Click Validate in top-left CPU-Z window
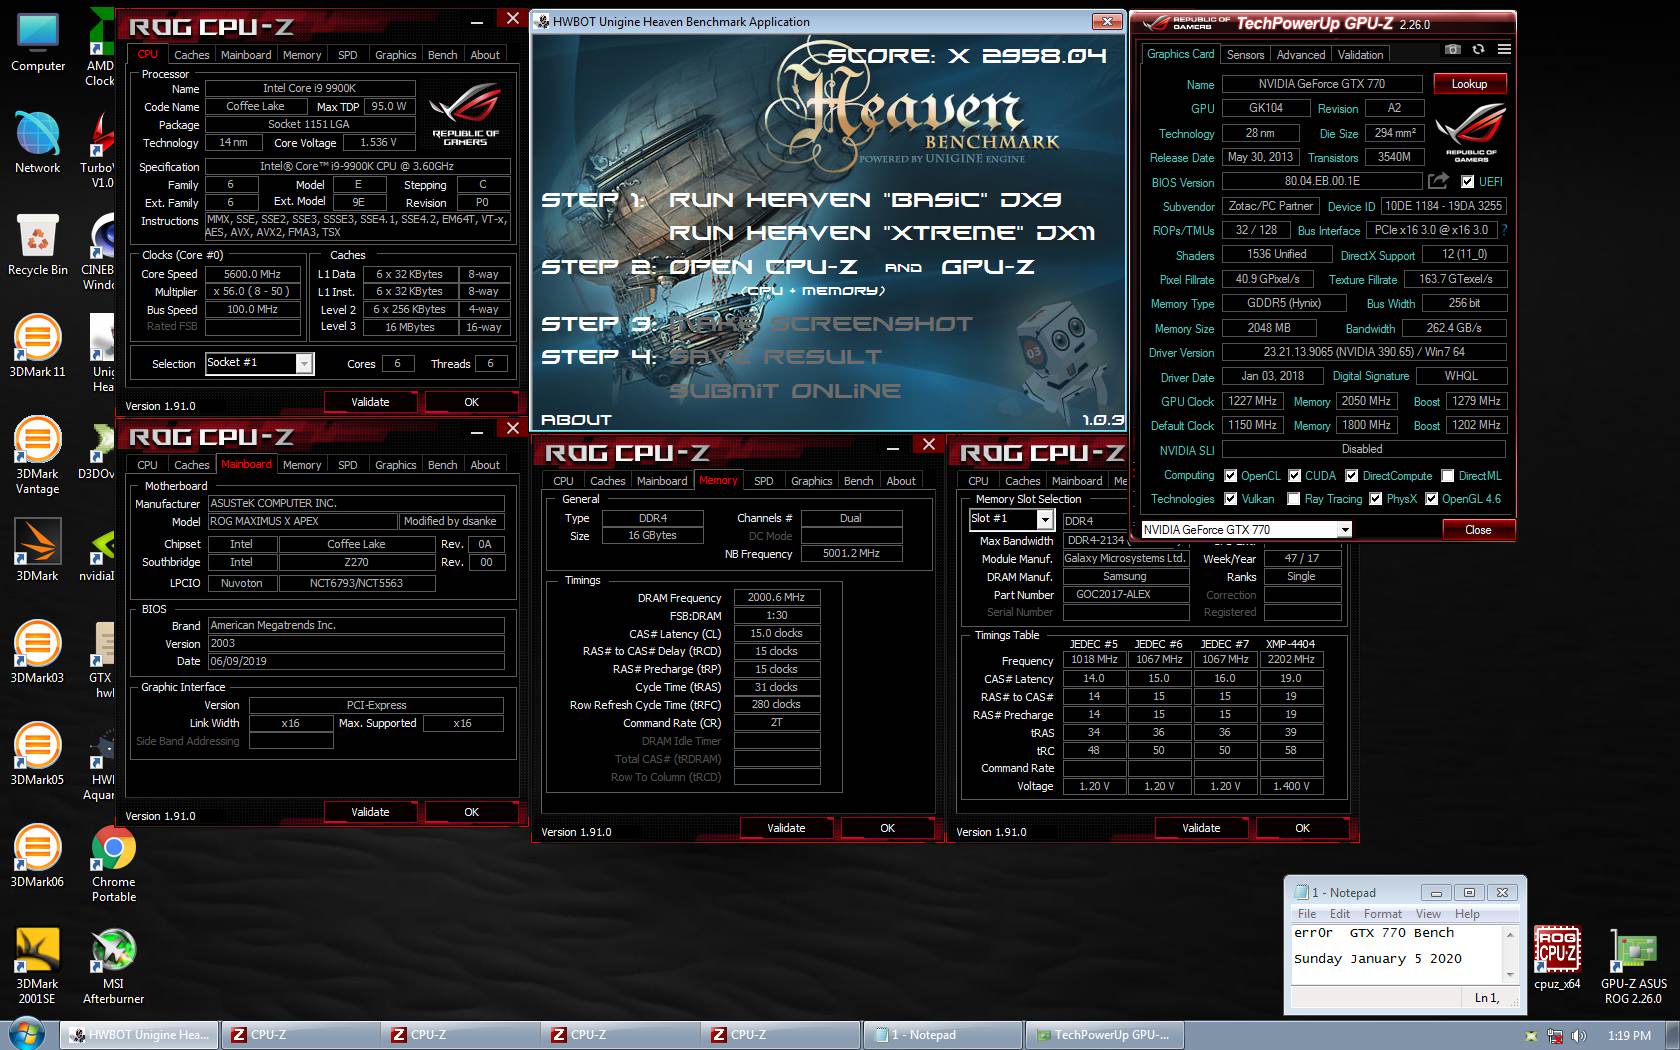The image size is (1680, 1050). pyautogui.click(x=370, y=402)
